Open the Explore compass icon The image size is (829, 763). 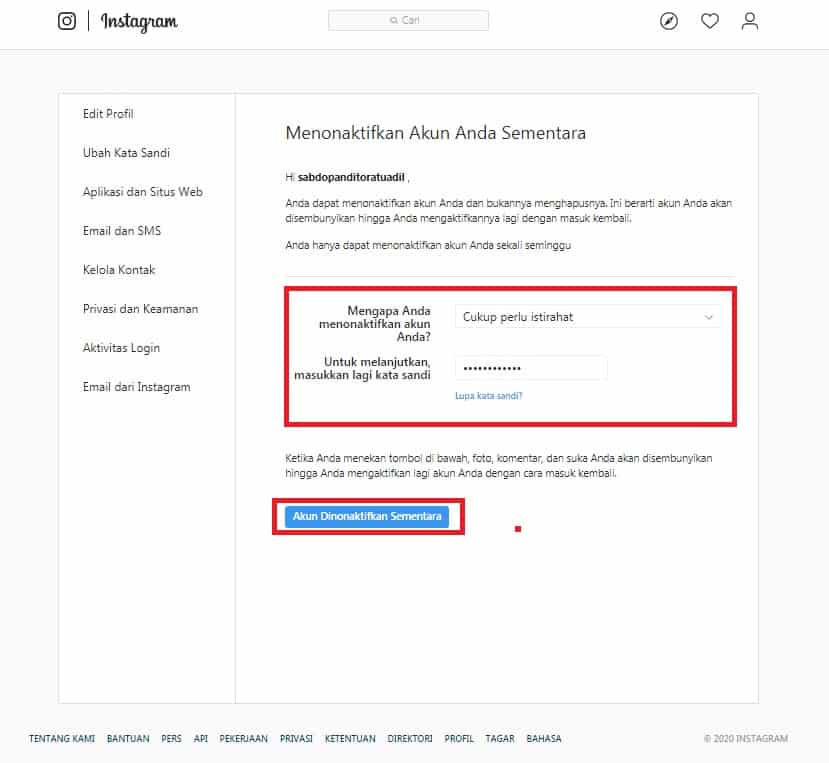point(670,21)
